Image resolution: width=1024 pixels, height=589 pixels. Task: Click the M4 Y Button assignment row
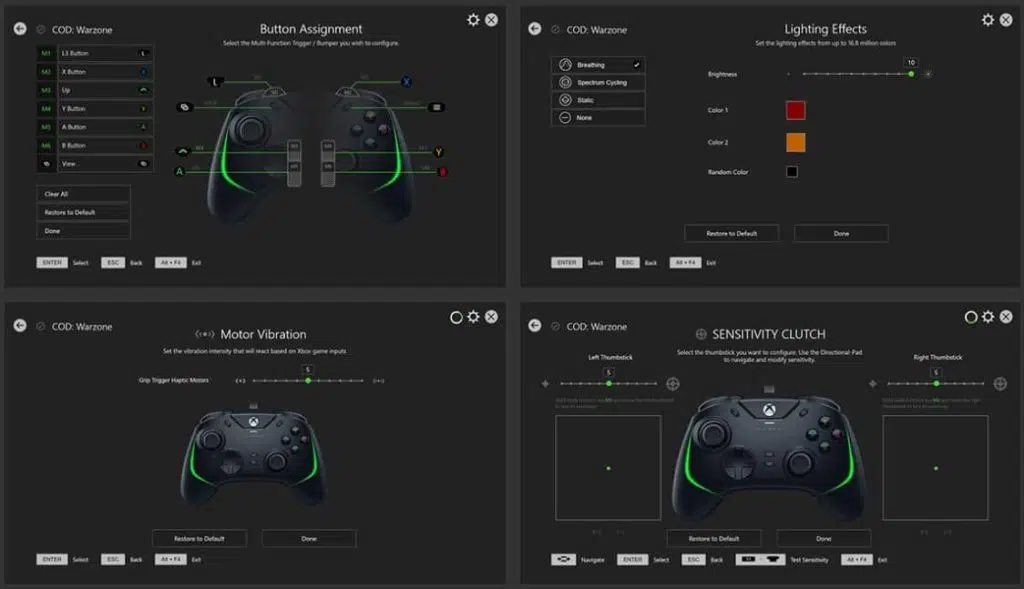95,108
